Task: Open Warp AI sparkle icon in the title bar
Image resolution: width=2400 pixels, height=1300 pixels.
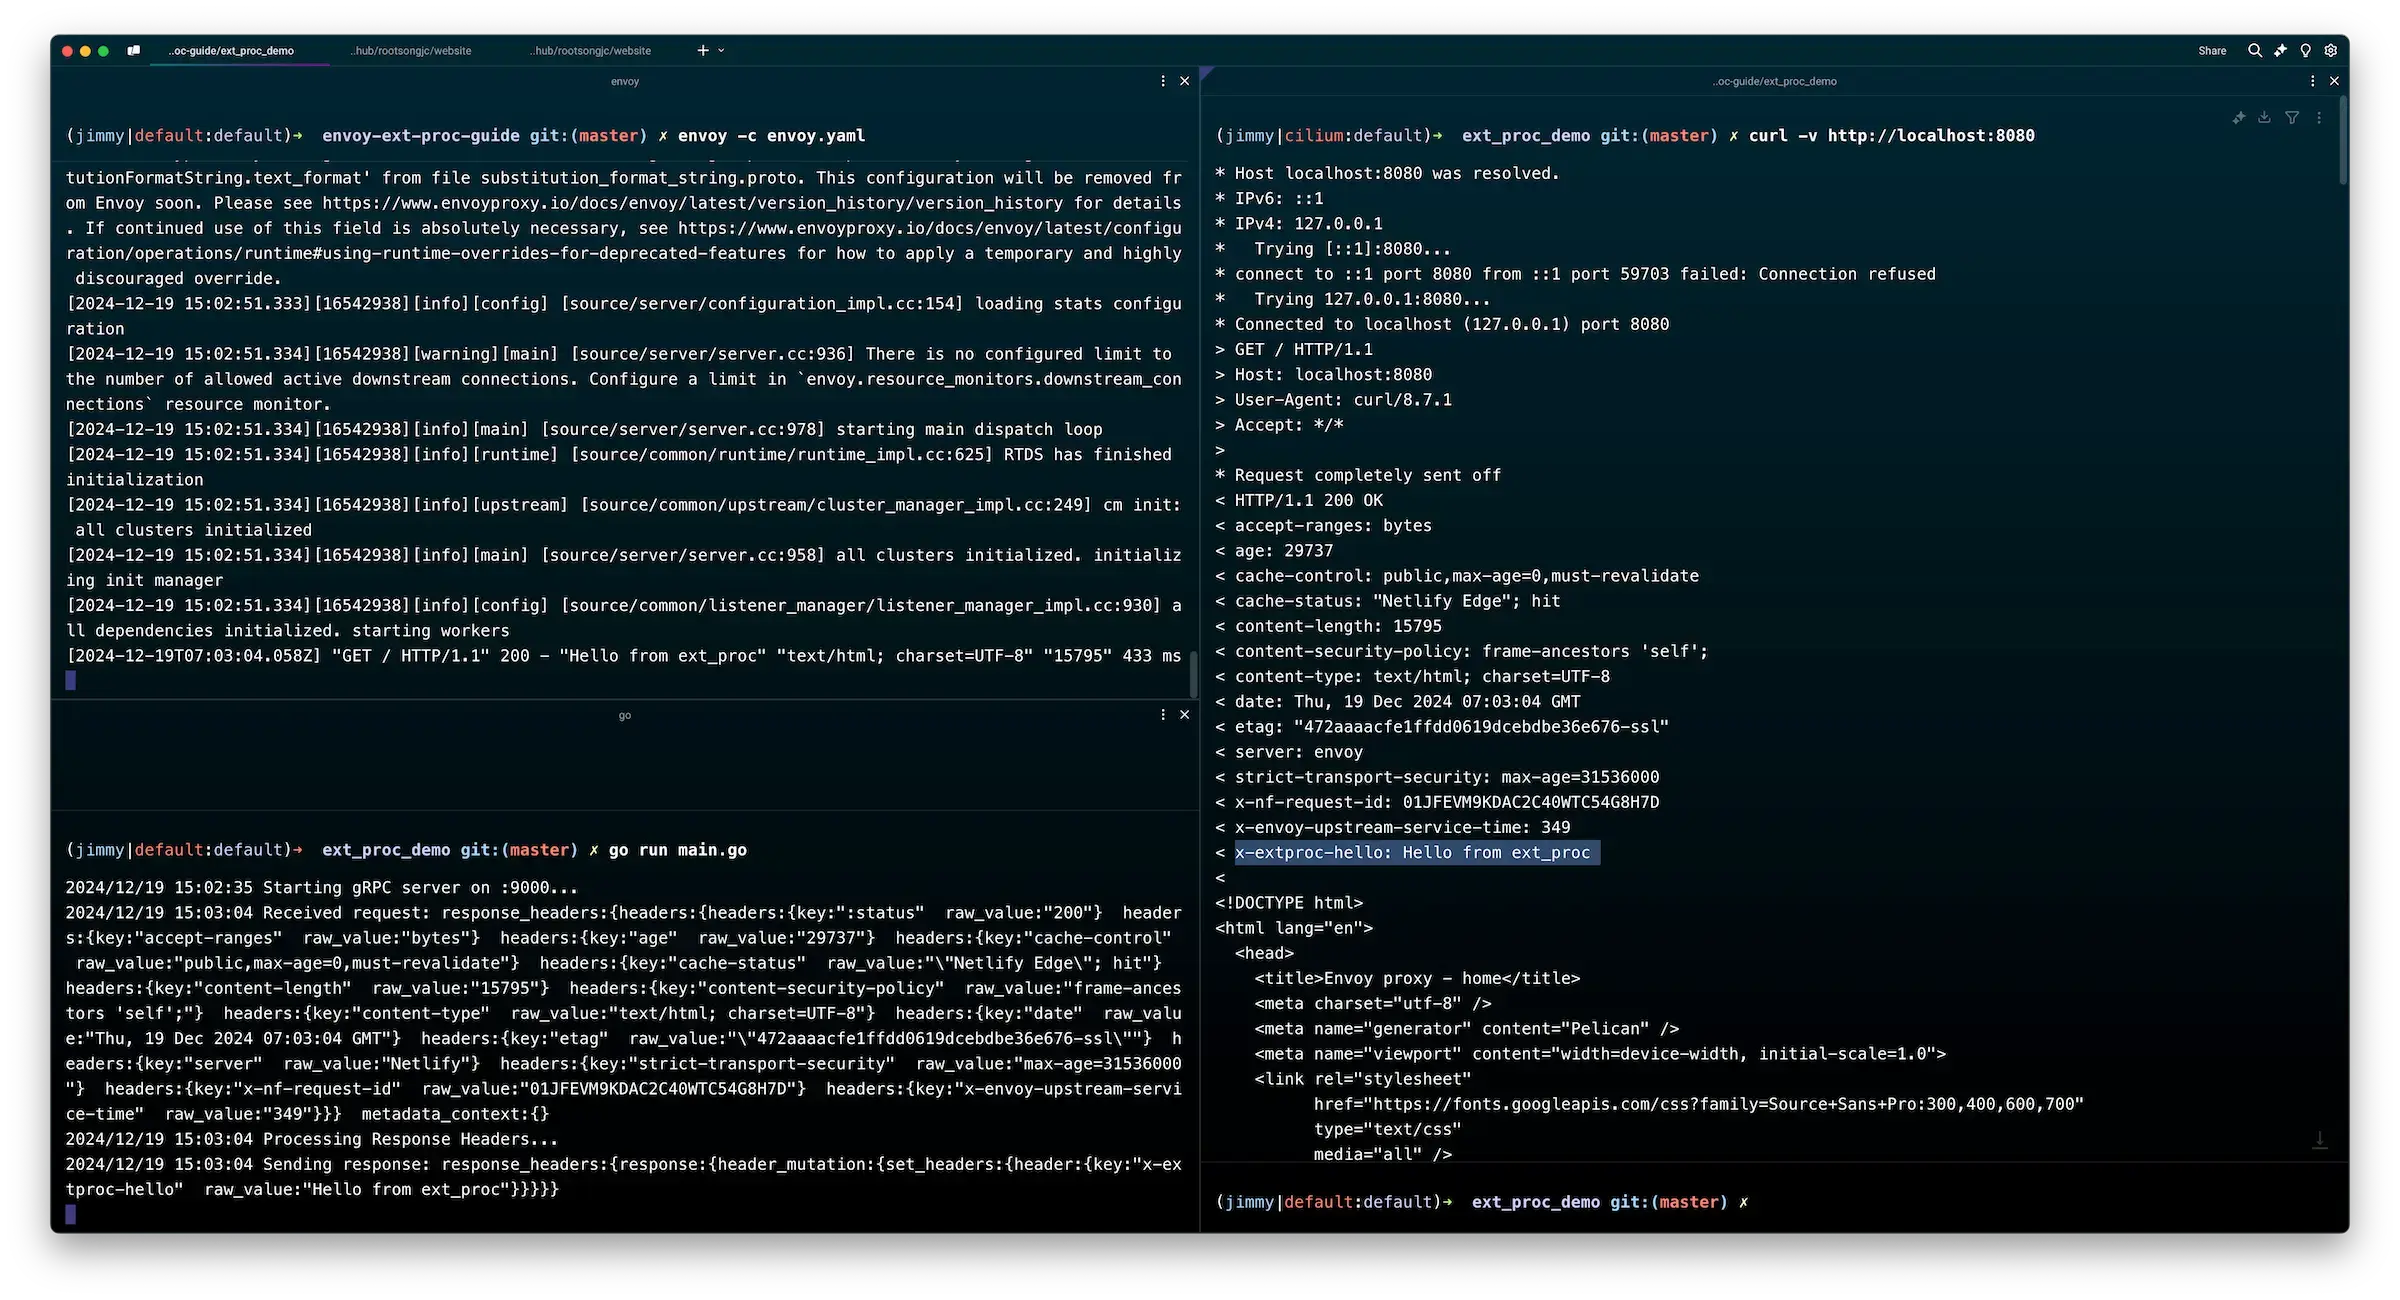Action: click(x=2280, y=50)
